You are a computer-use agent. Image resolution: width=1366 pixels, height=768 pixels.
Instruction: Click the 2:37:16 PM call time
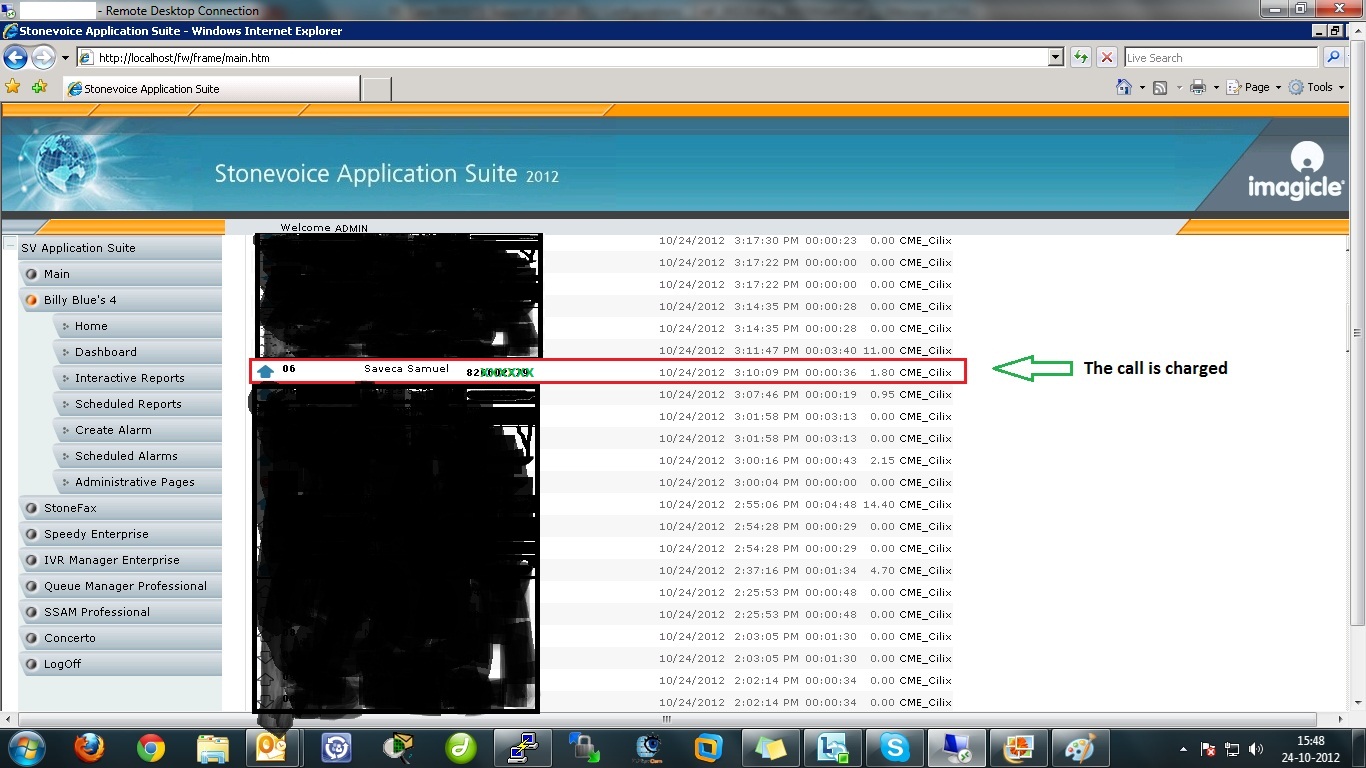[x=766, y=570]
